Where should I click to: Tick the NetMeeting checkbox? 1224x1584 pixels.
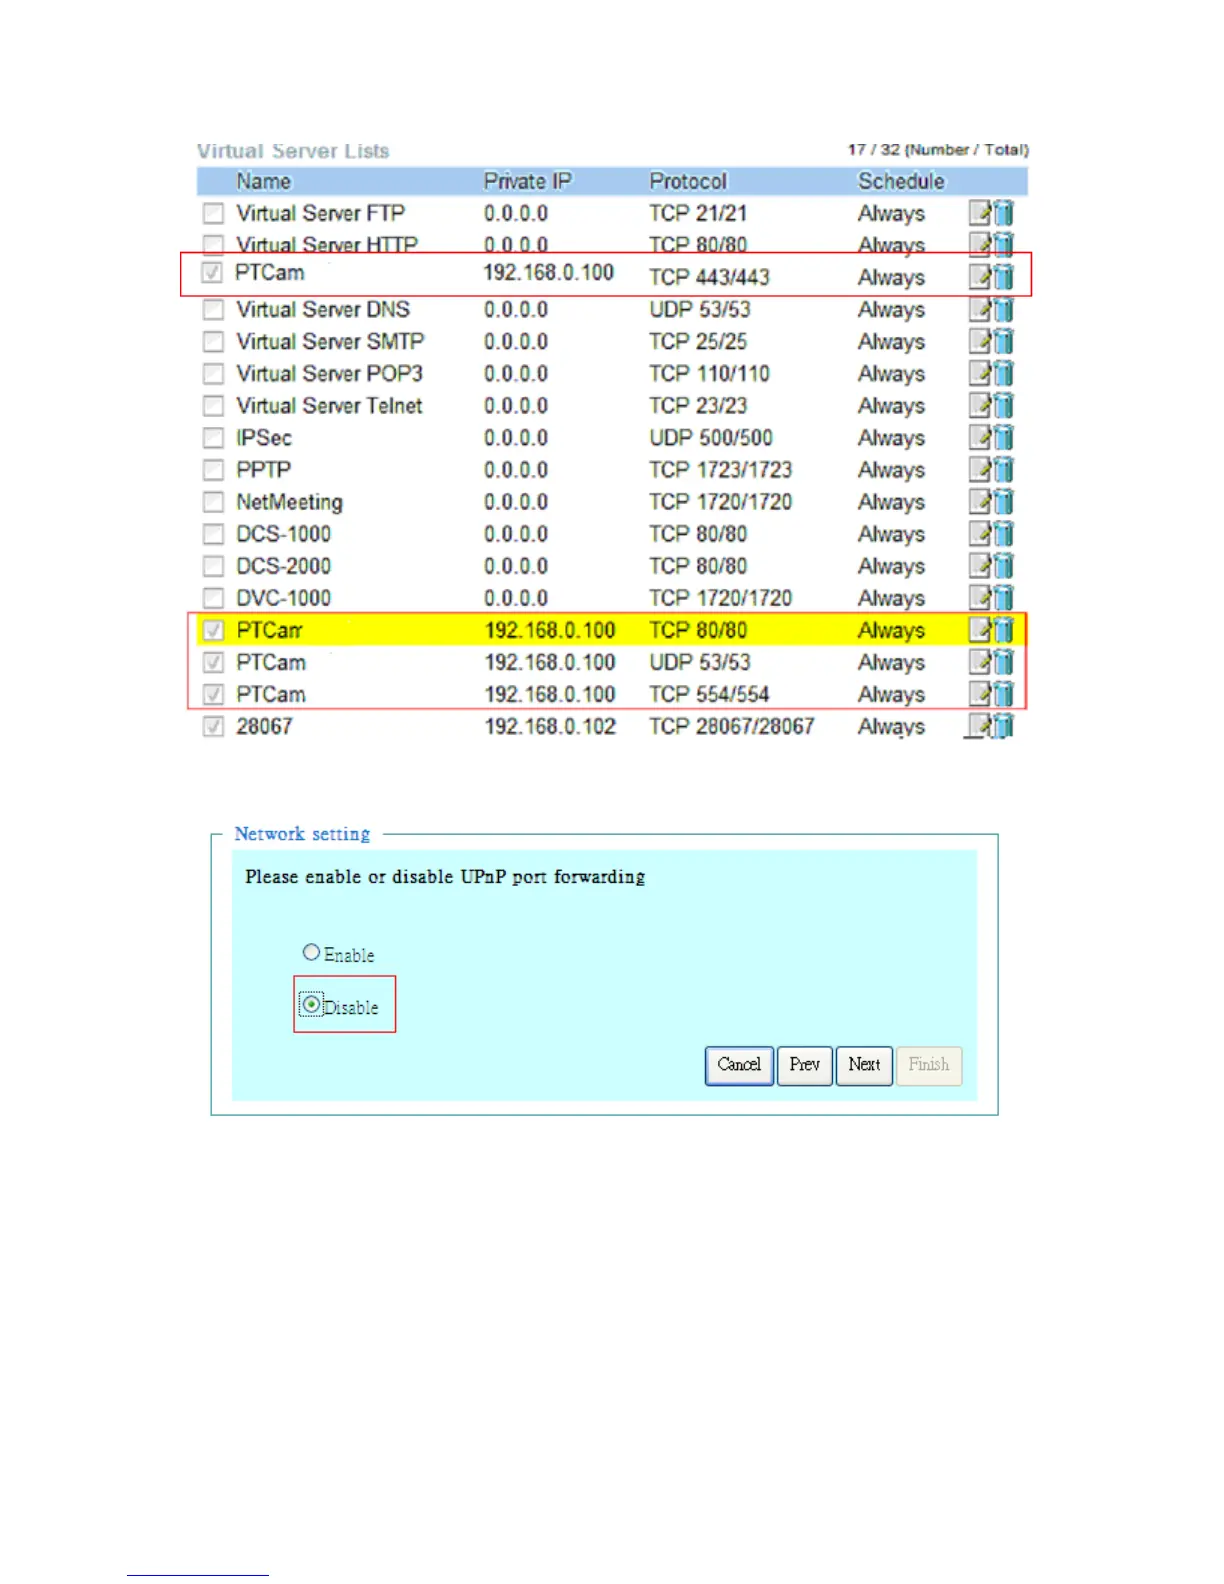click(x=213, y=501)
